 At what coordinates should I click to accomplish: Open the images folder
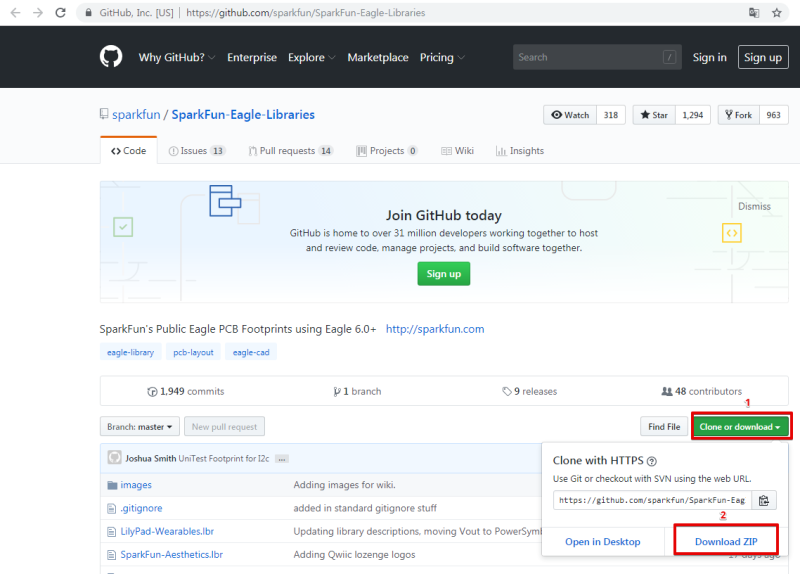pyautogui.click(x=136, y=485)
